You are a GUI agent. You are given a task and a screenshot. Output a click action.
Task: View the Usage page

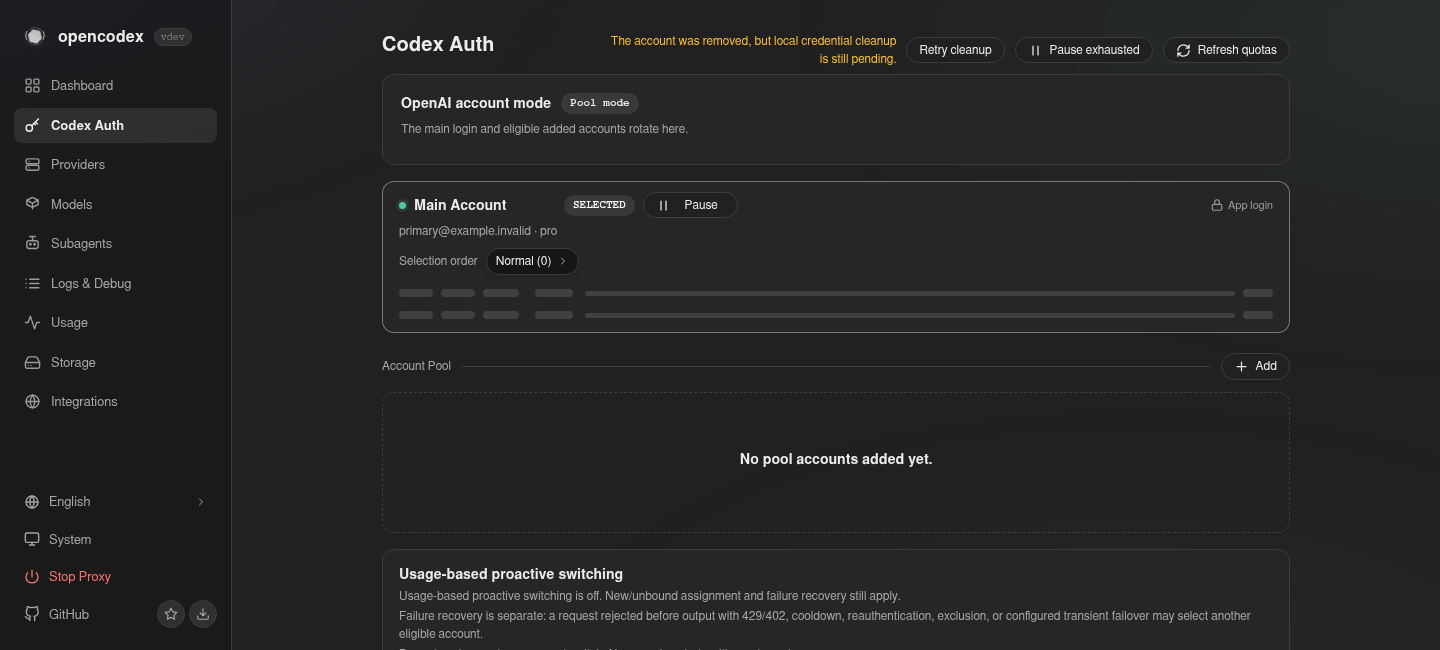(115, 322)
